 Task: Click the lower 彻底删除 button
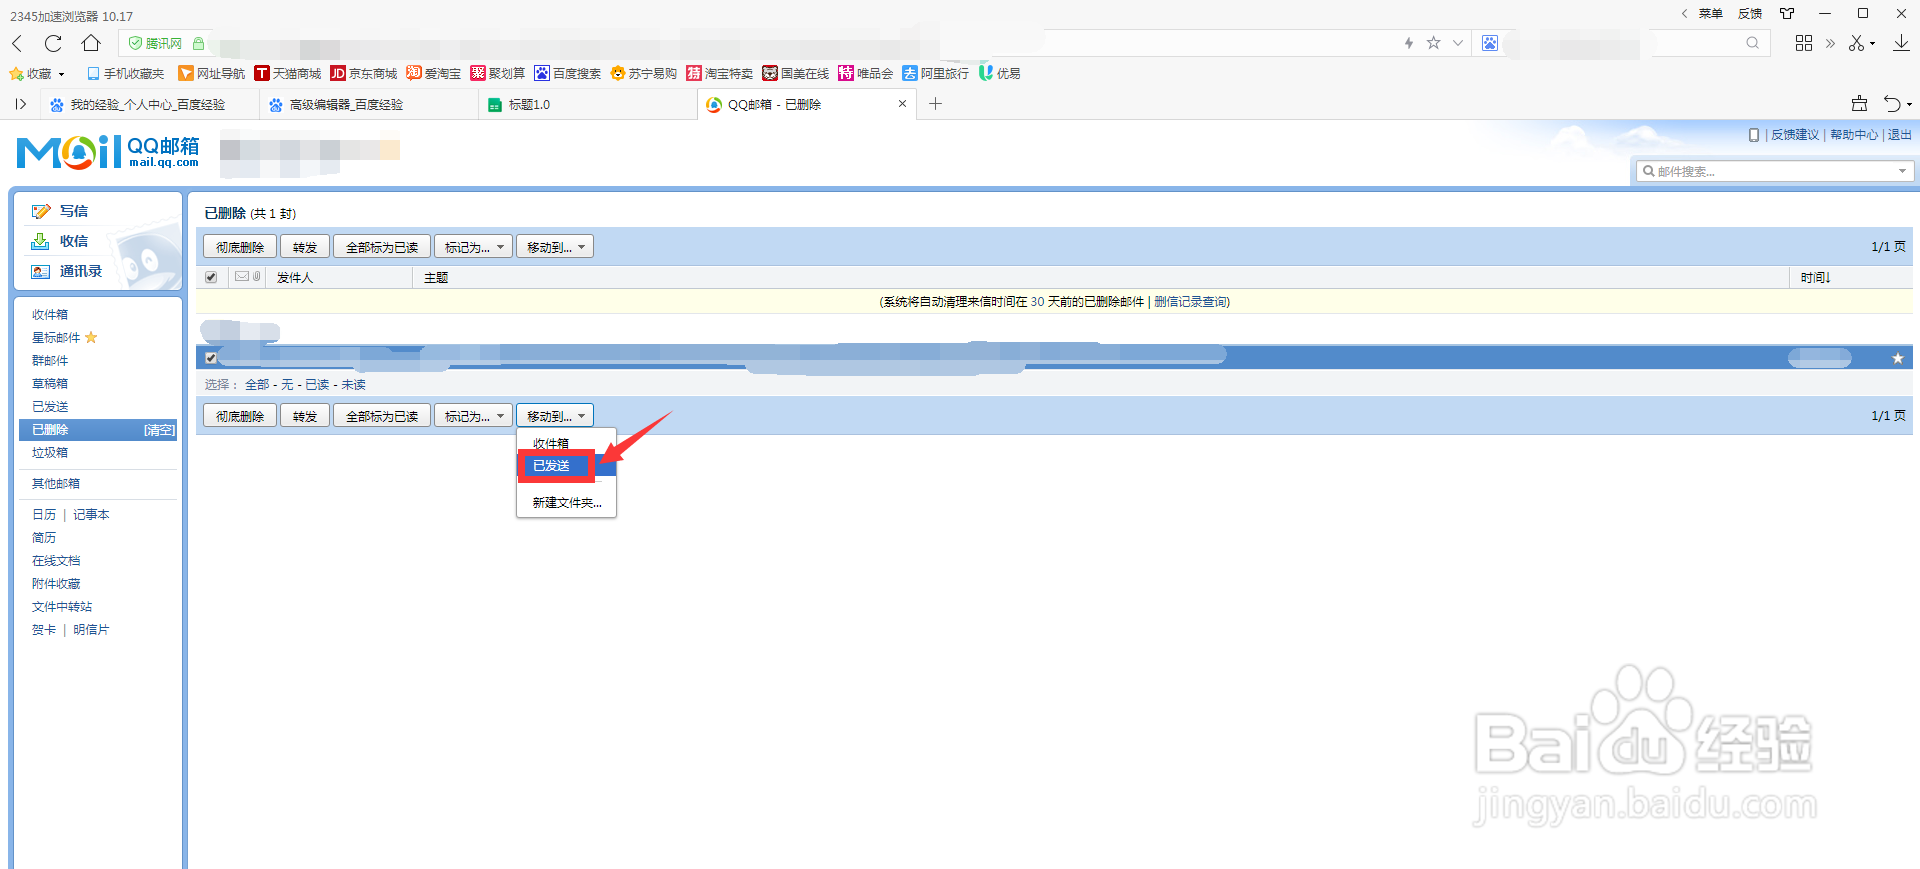tap(240, 416)
